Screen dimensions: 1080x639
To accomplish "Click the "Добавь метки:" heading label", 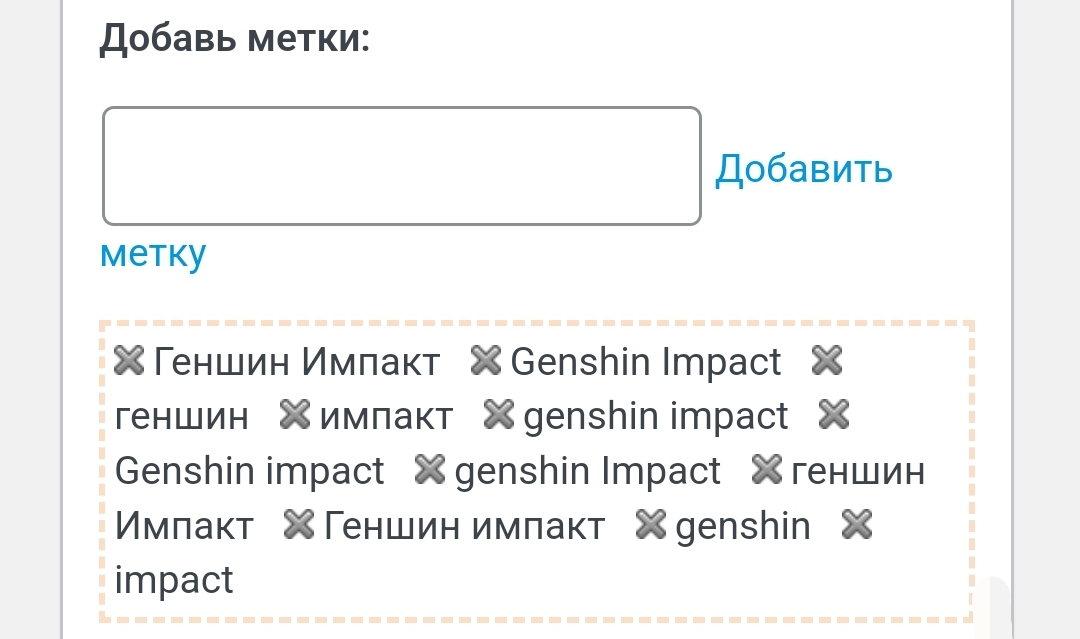I will coord(235,39).
